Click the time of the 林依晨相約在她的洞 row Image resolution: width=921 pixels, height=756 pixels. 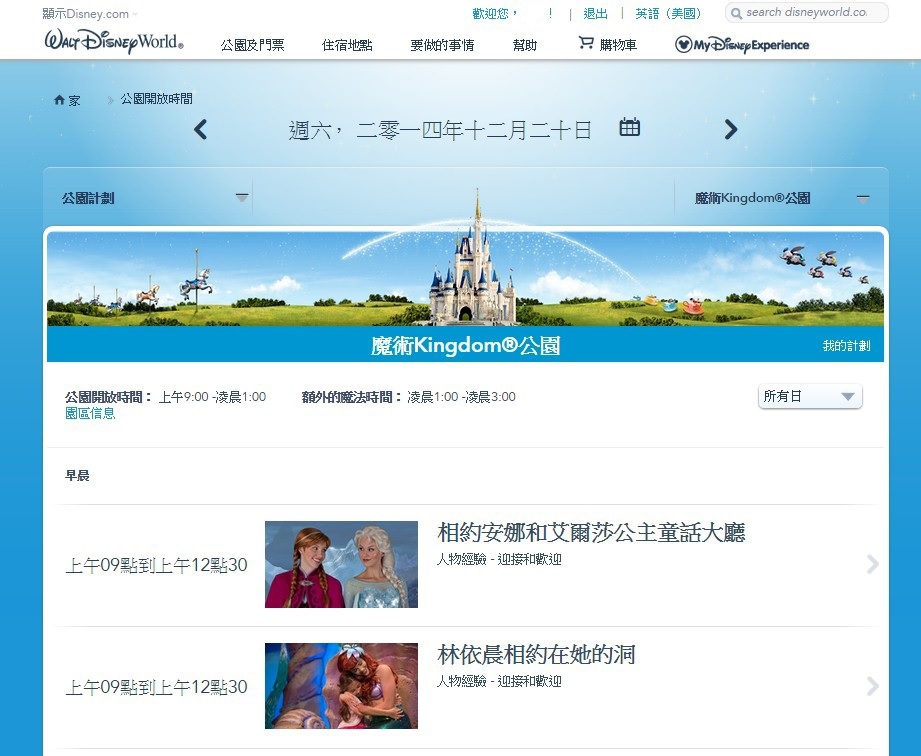(156, 687)
